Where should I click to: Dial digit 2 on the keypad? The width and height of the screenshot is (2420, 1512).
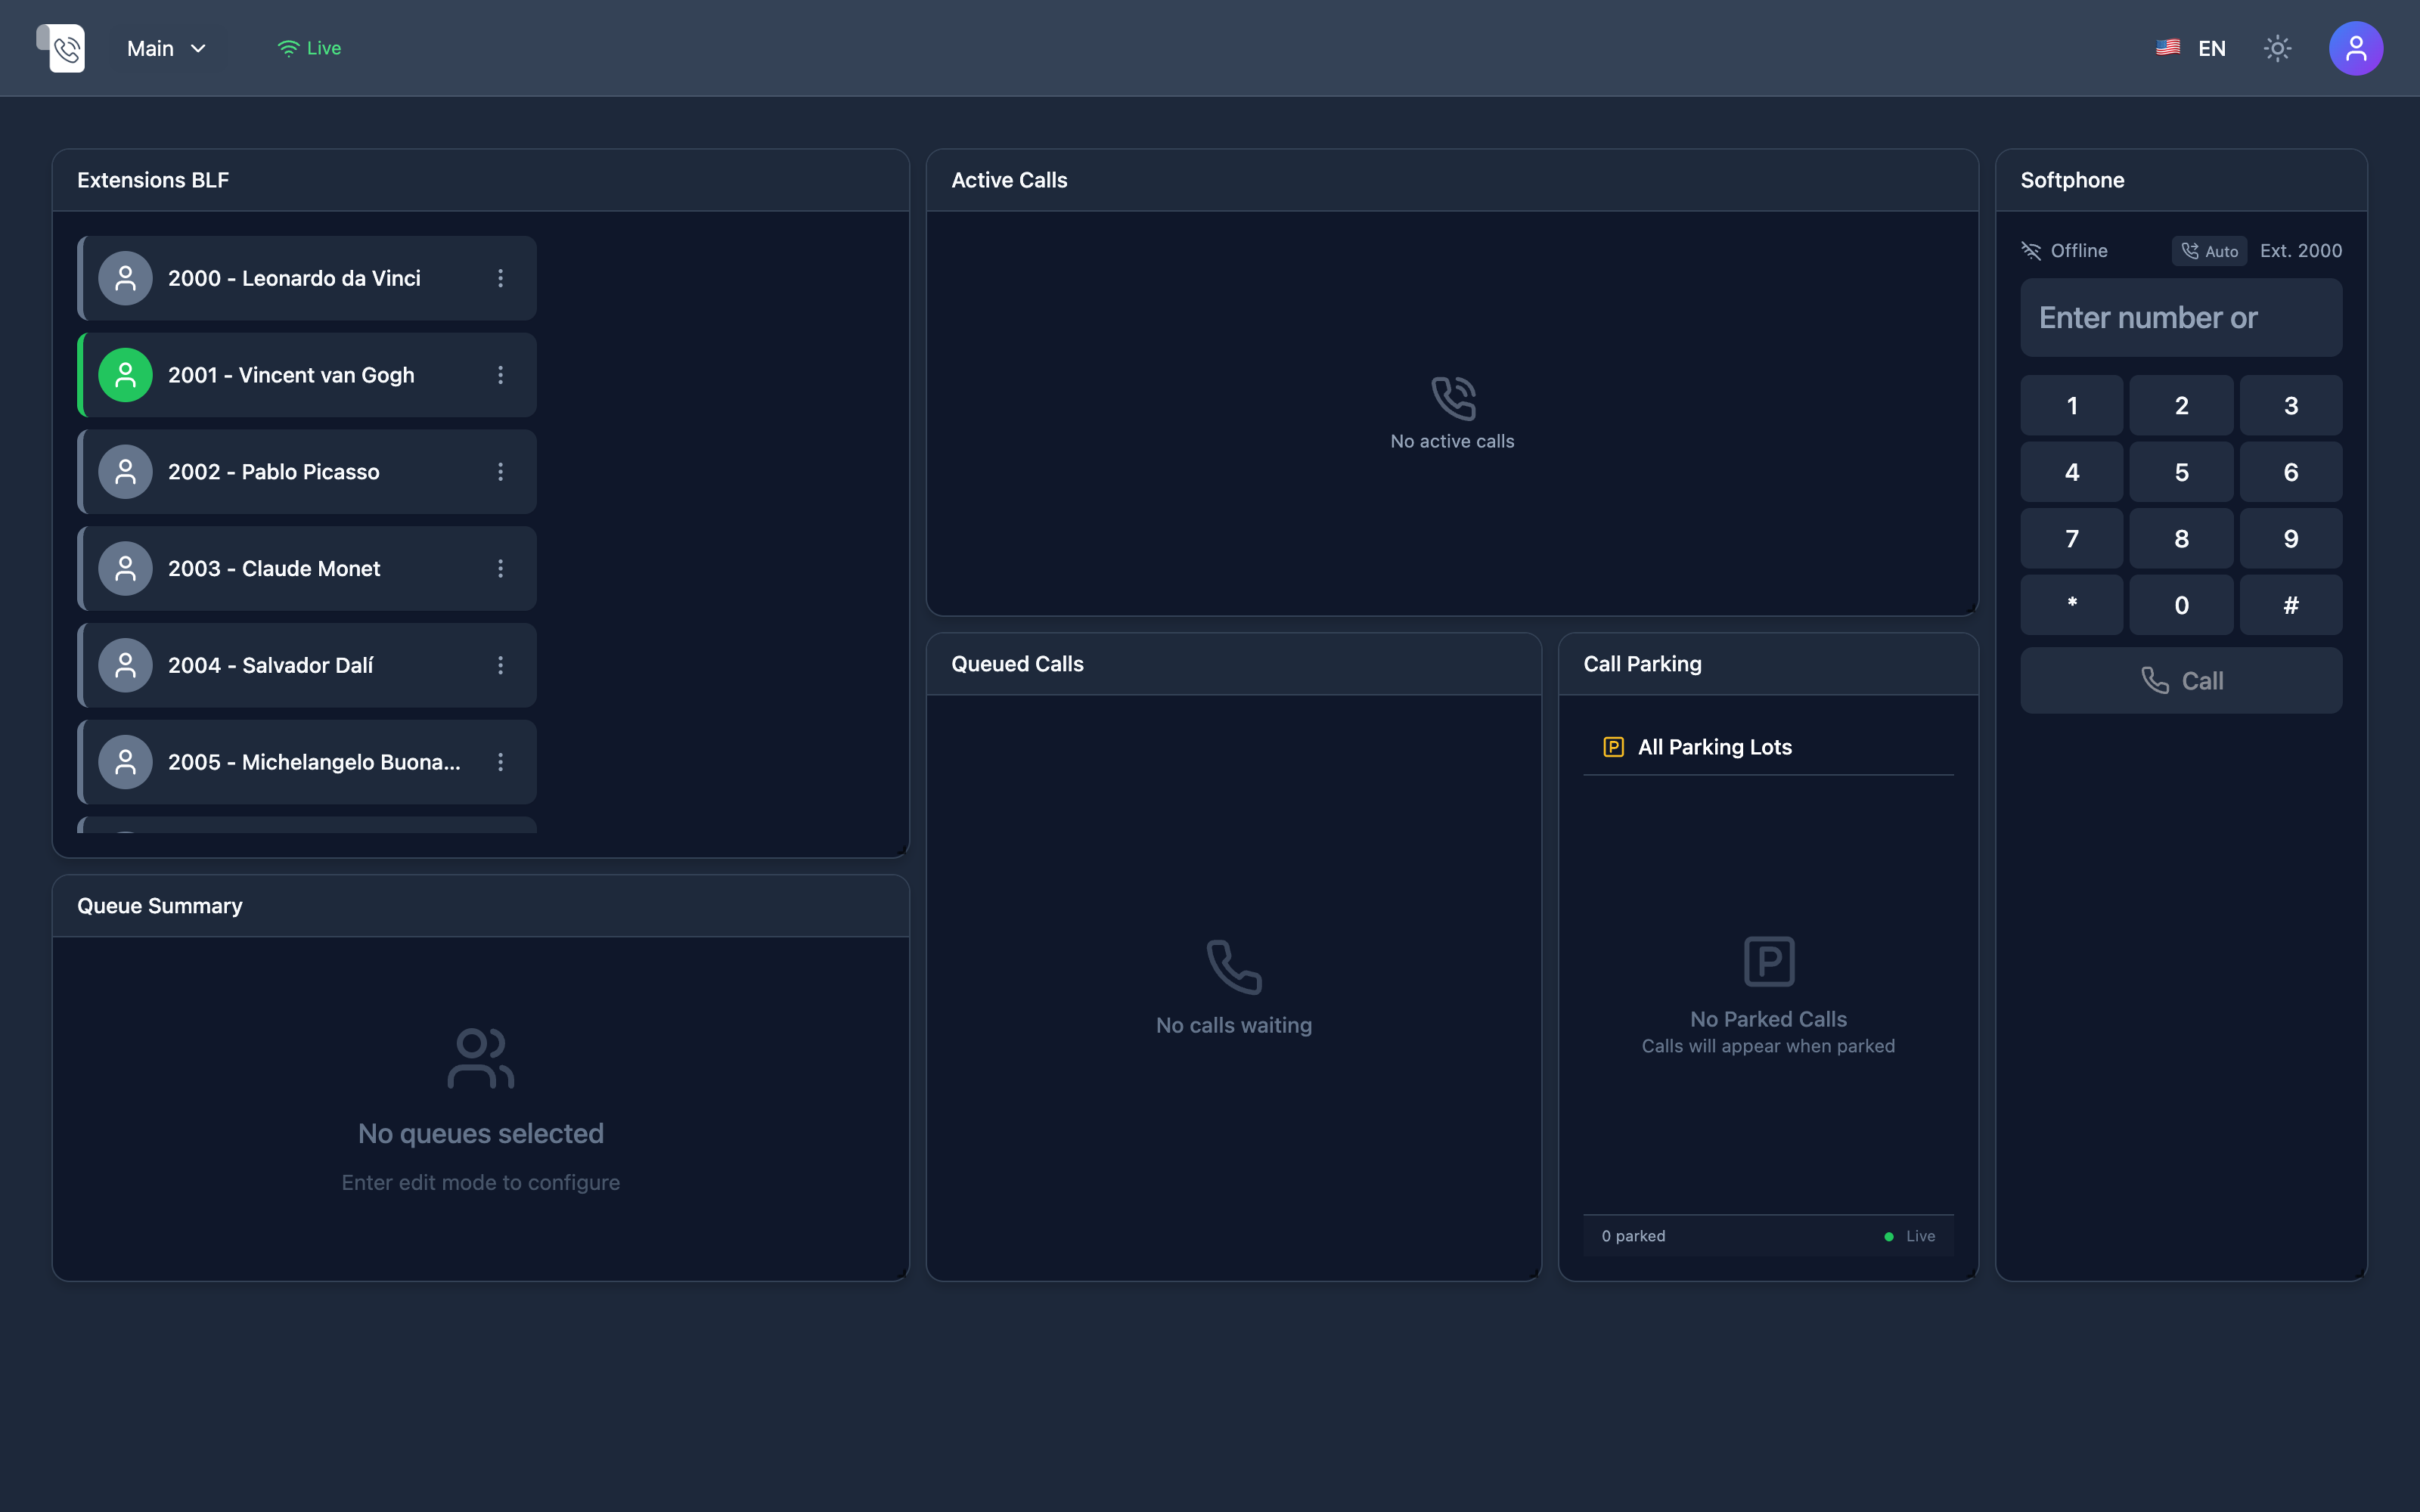[x=2181, y=405]
